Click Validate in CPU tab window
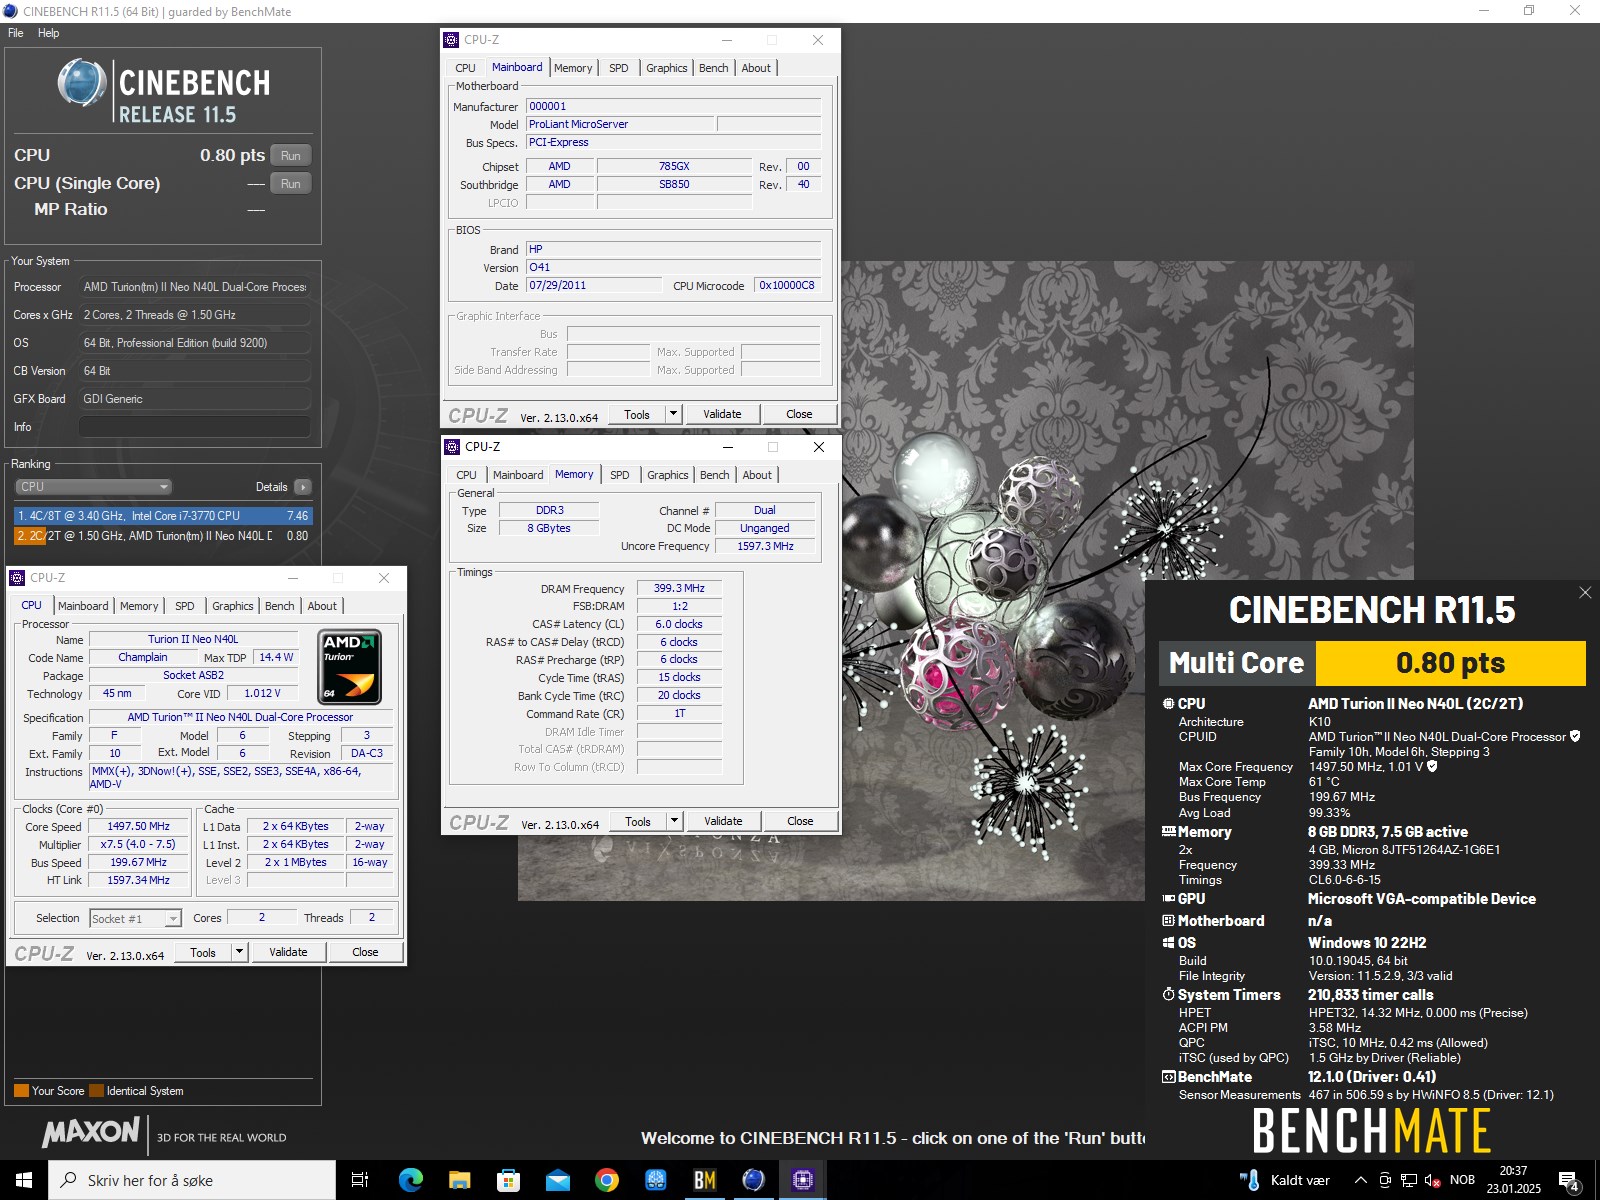Screen dimensions: 1600x1200 tap(288, 952)
